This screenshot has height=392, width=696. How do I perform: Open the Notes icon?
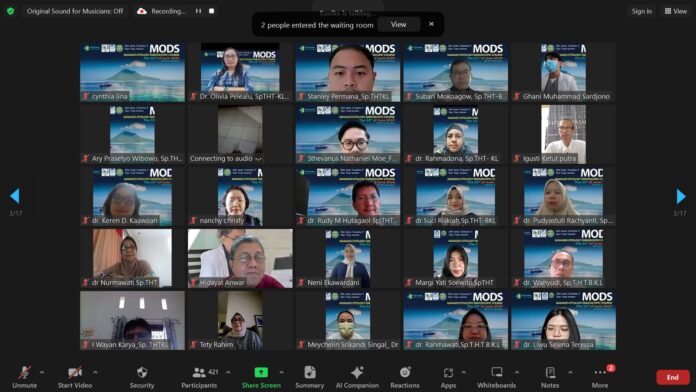[550, 372]
